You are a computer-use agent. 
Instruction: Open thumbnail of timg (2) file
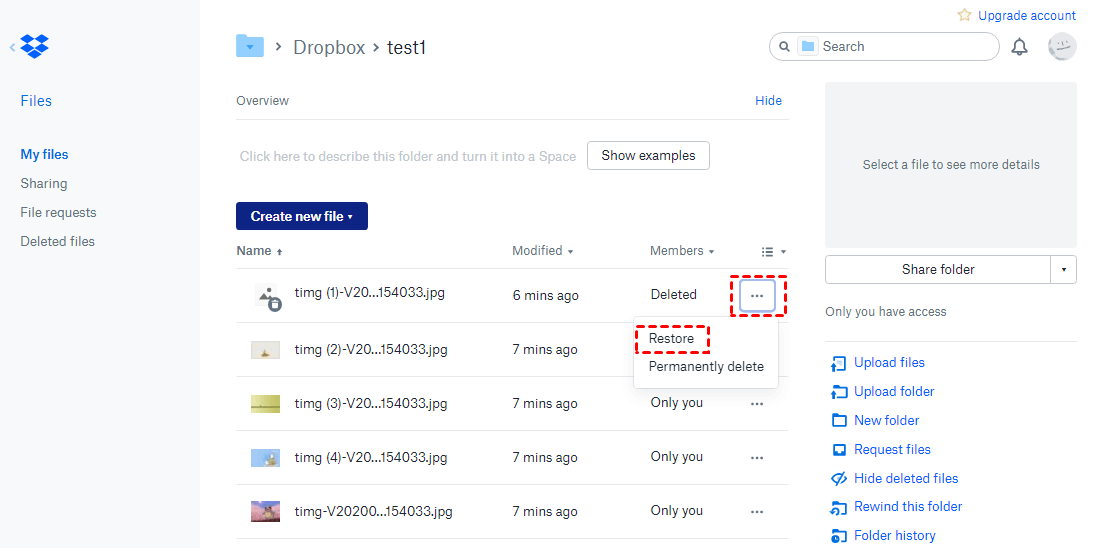tap(266, 350)
